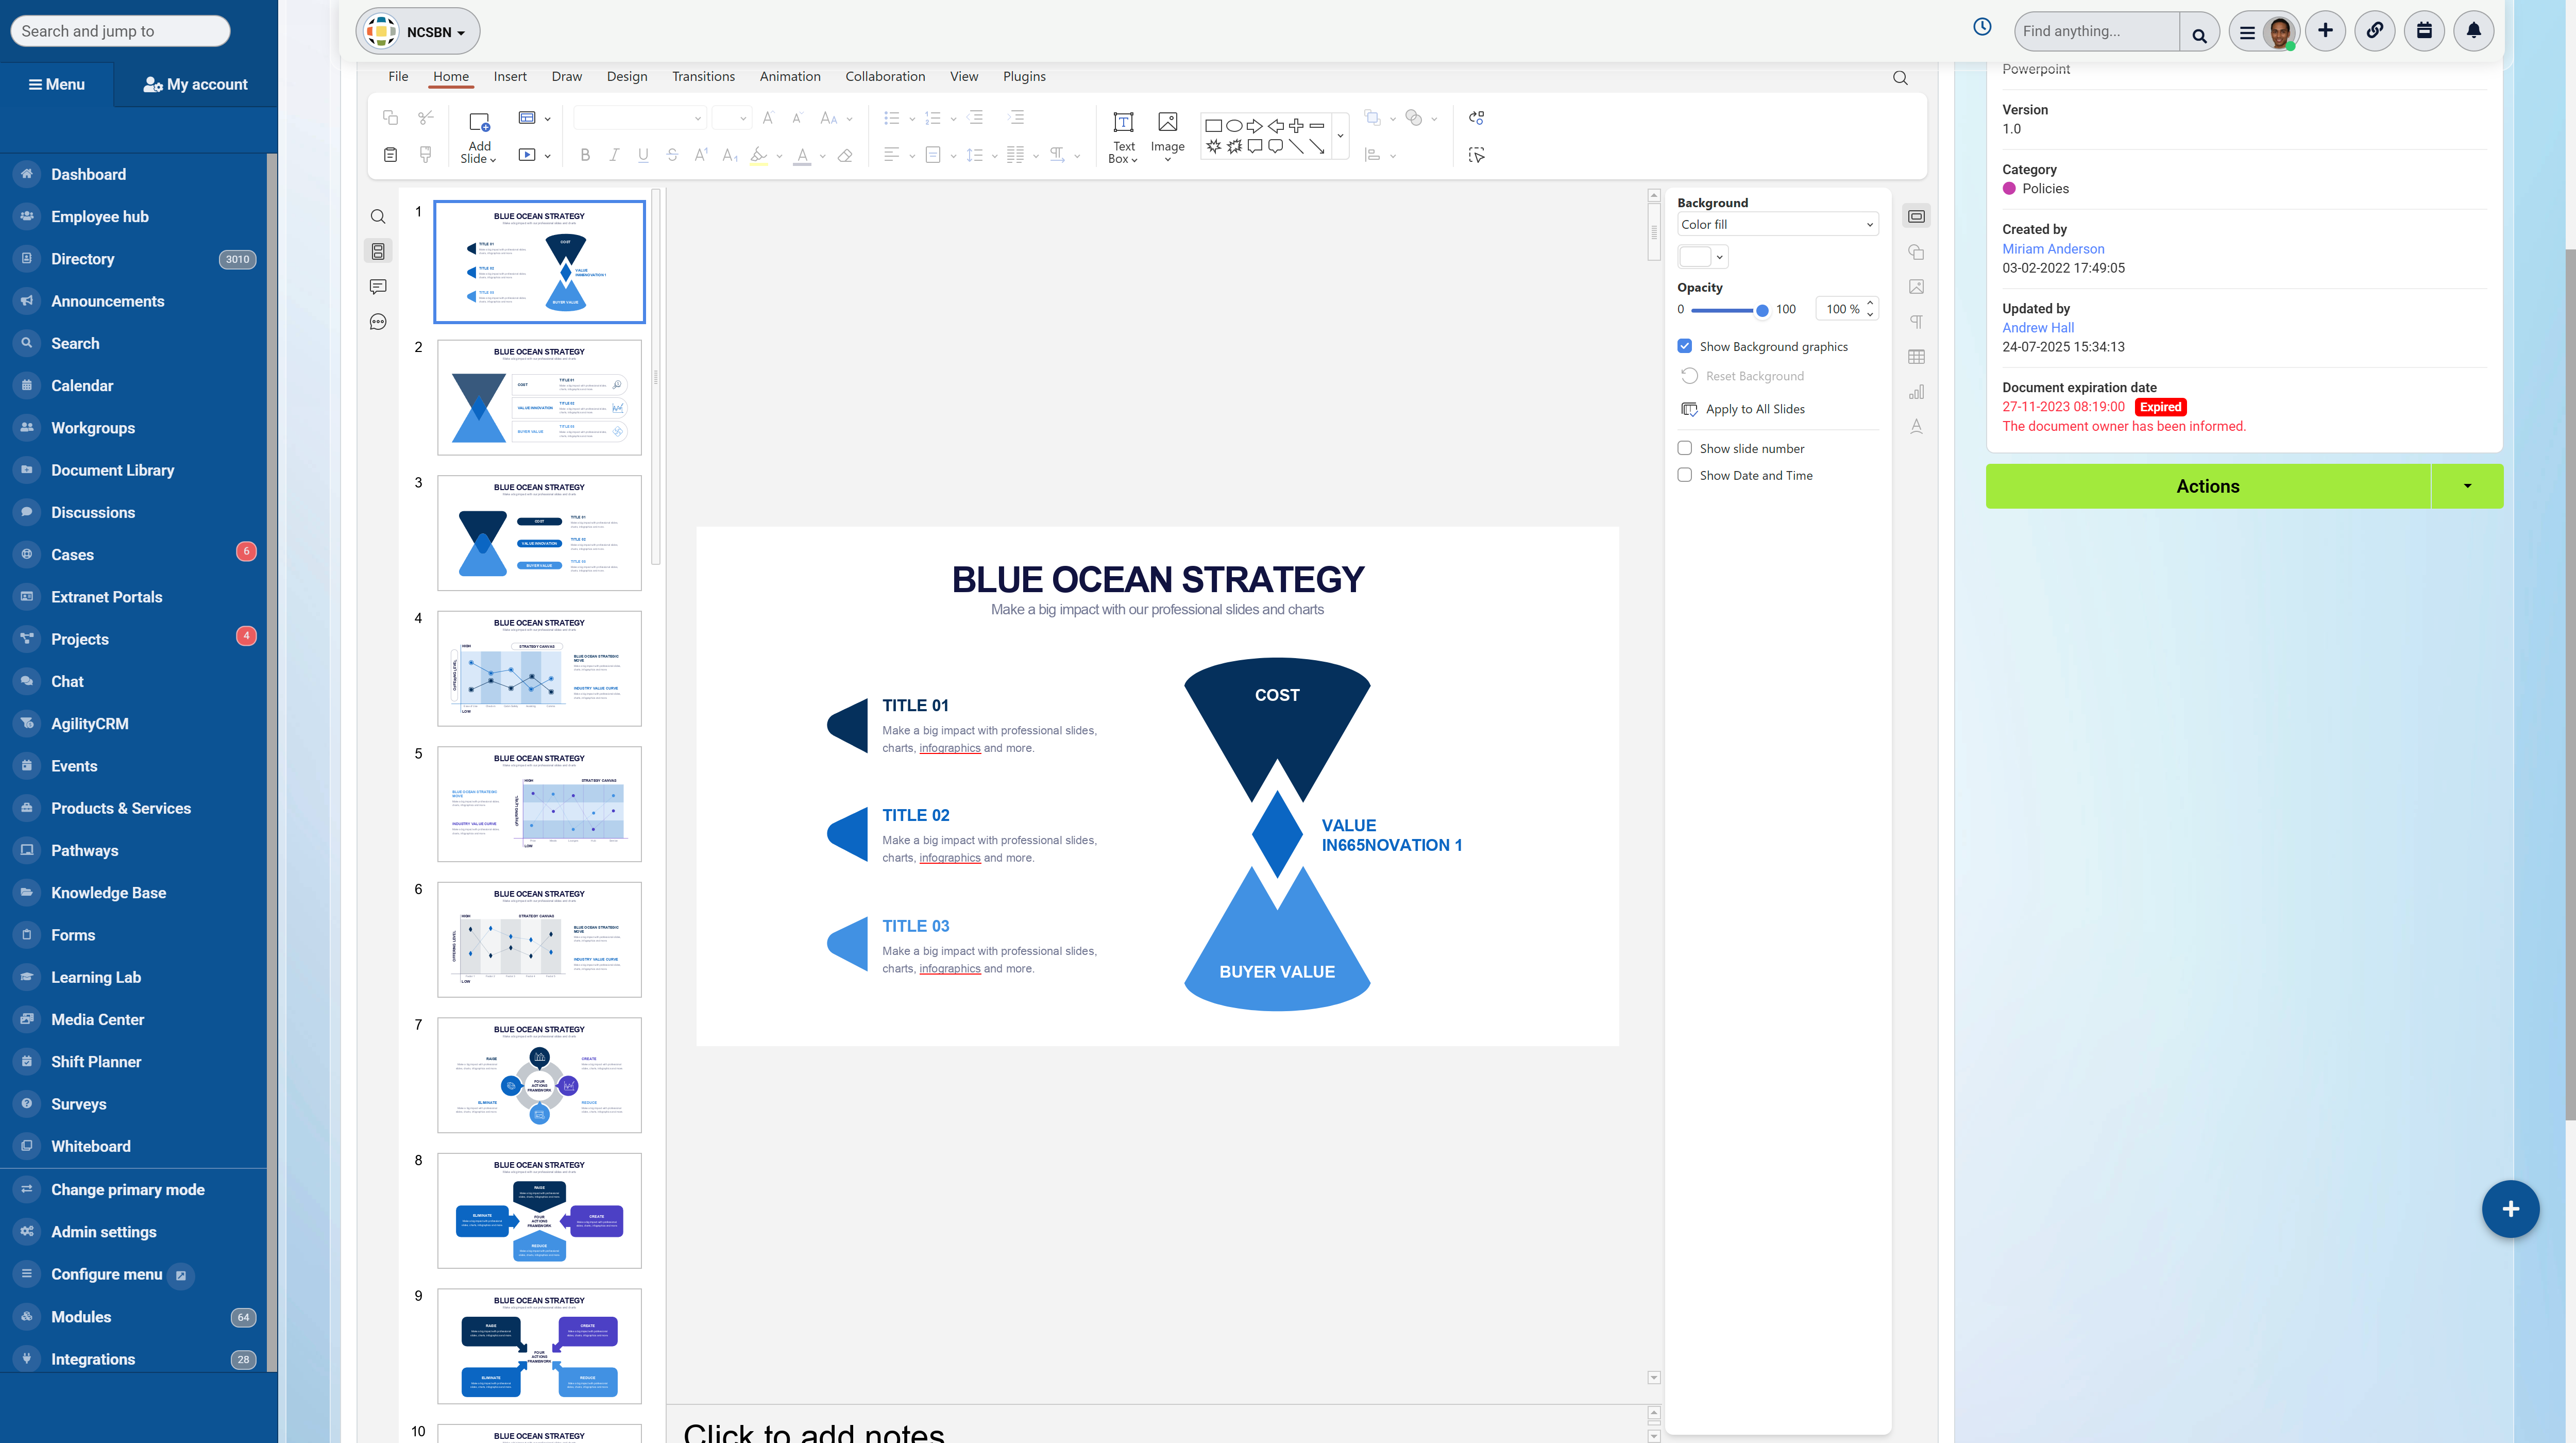The height and width of the screenshot is (1443, 2576).
Task: Click the bold formatting icon
Action: pyautogui.click(x=585, y=155)
